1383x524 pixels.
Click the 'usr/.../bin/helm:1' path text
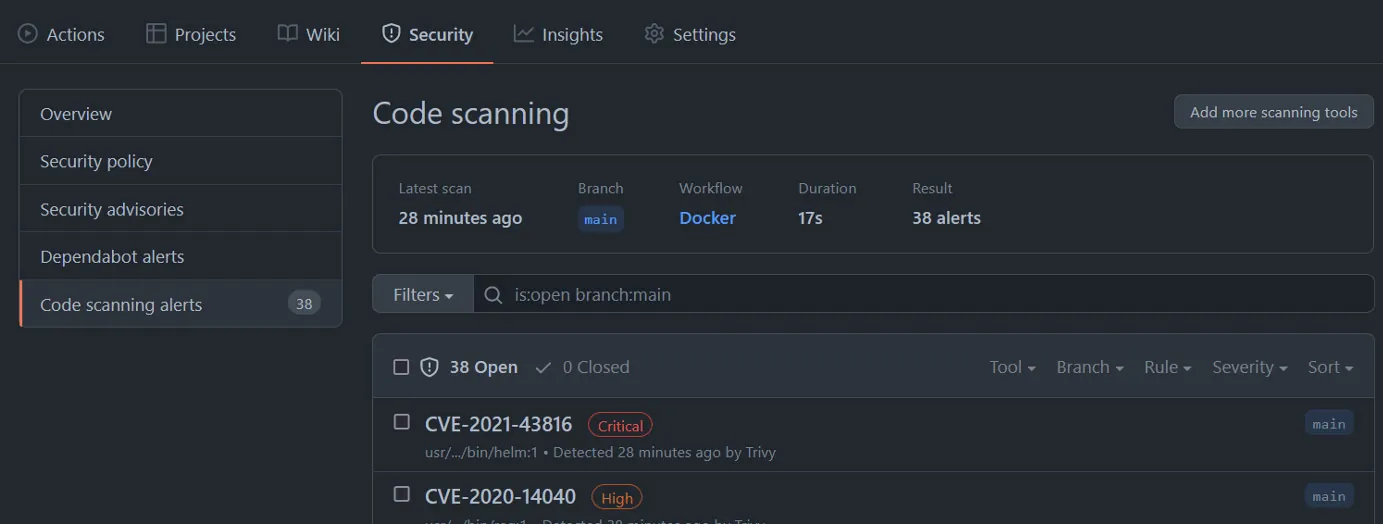click(481, 452)
